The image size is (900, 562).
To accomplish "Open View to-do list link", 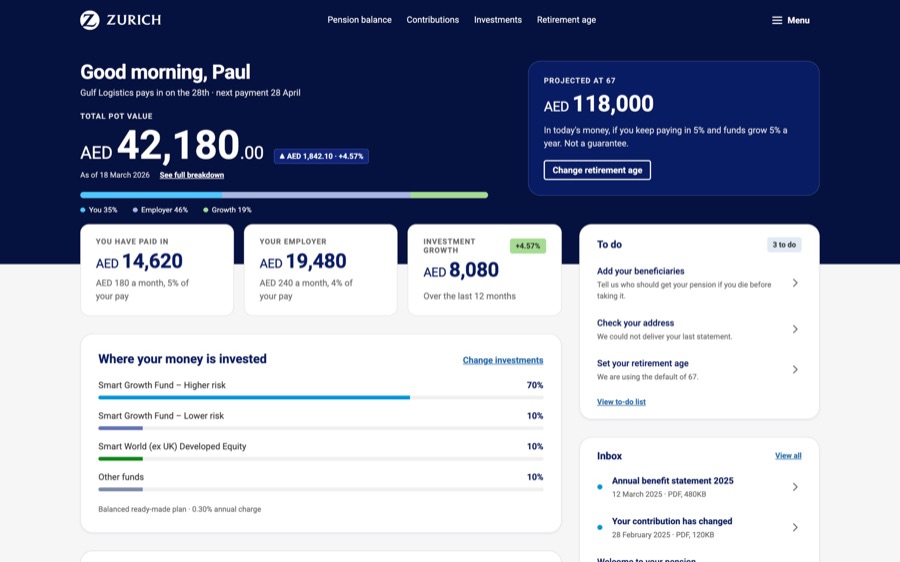I will [621, 402].
